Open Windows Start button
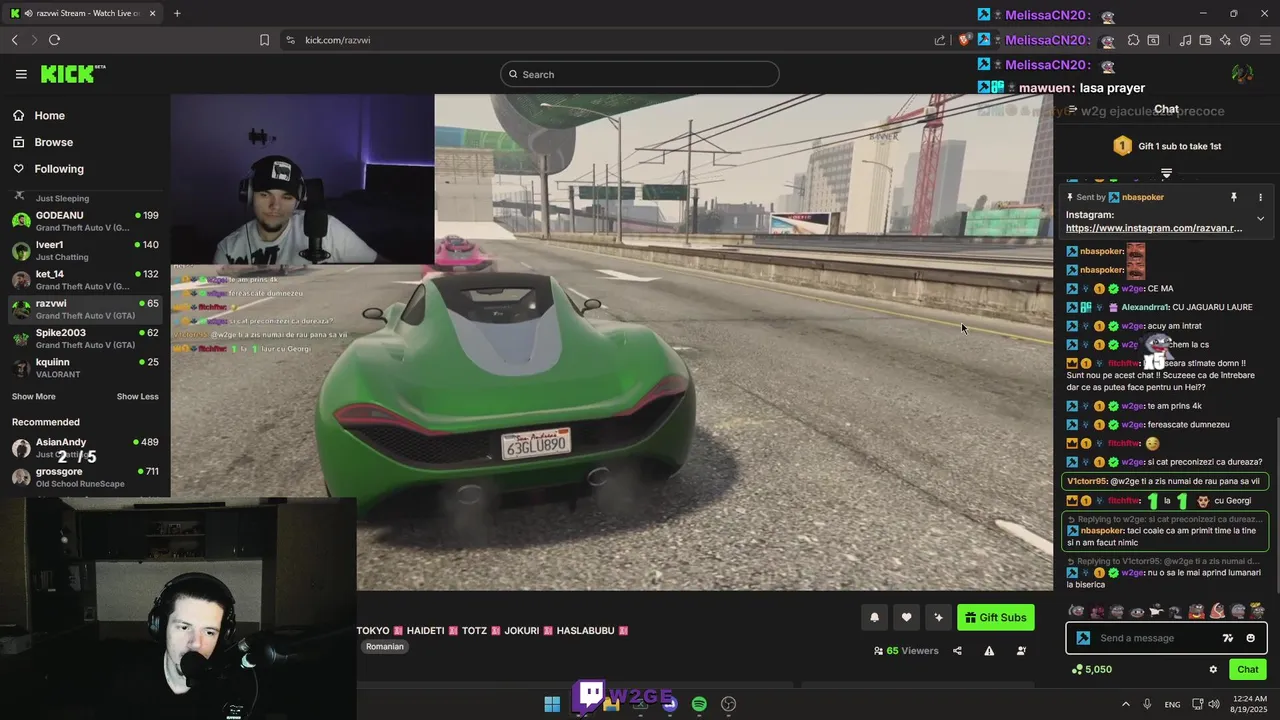The image size is (1280, 720). click(552, 704)
